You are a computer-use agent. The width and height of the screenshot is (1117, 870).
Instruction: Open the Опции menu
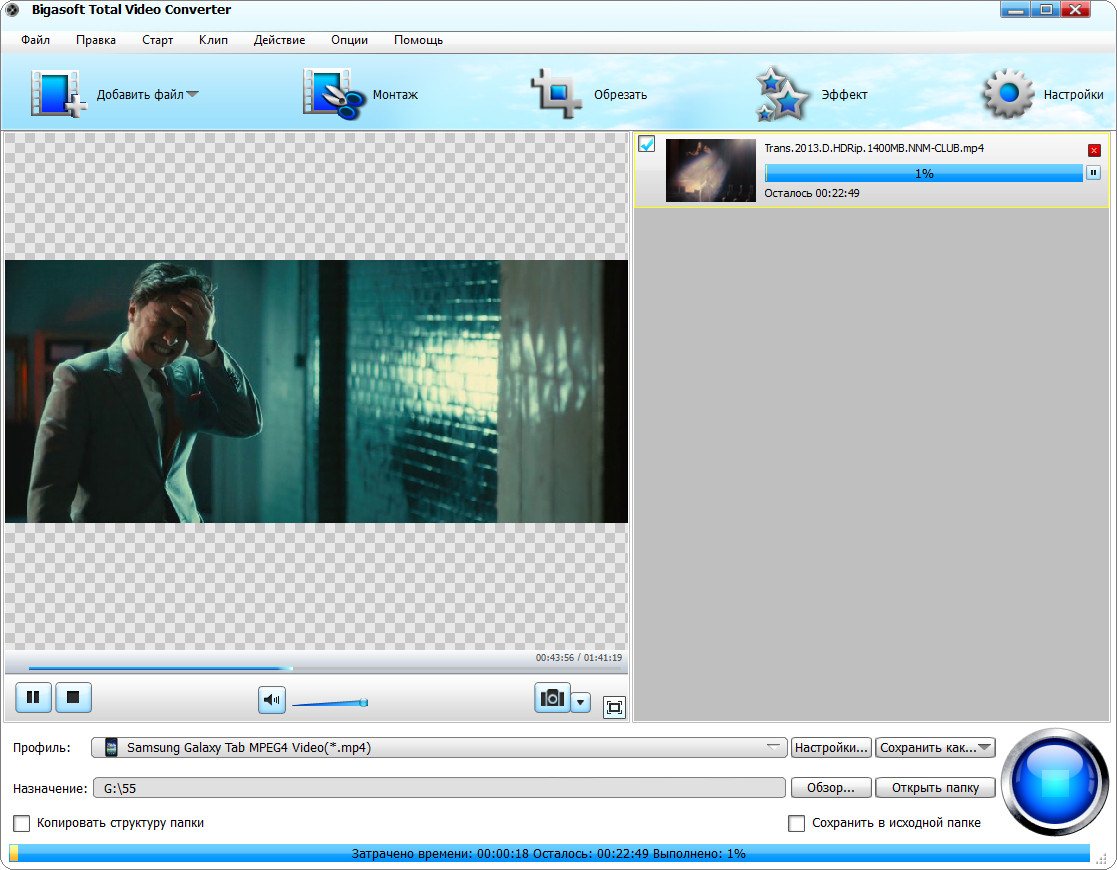pyautogui.click(x=350, y=40)
